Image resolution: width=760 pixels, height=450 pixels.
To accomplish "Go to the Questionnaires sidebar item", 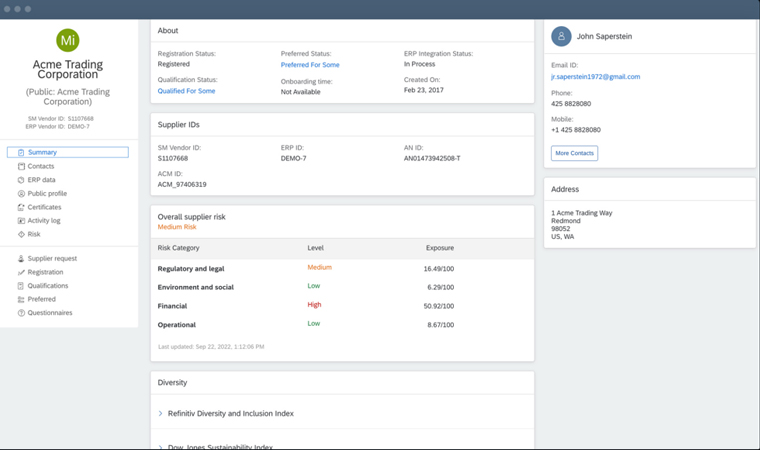I will pos(50,313).
